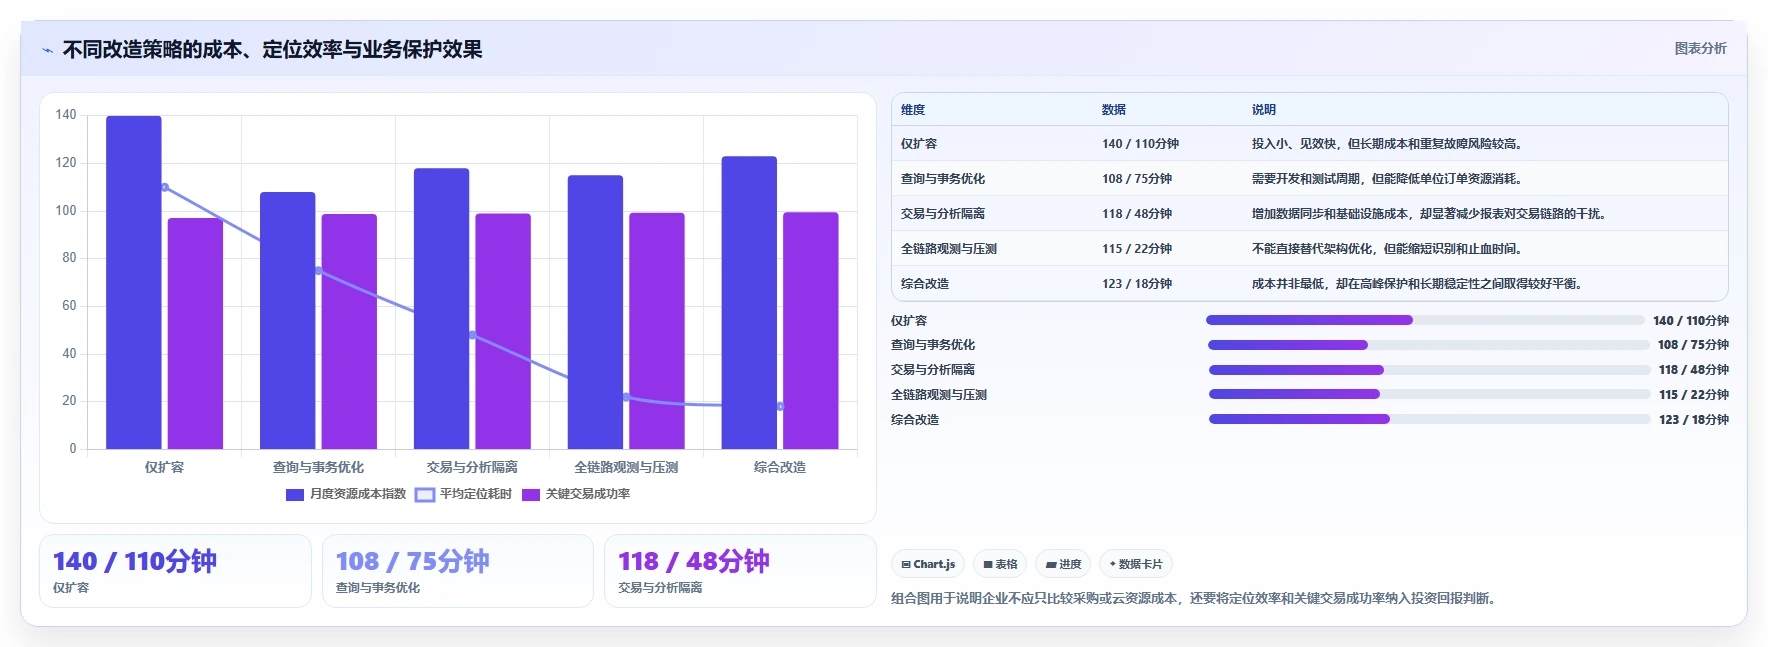
Task: Click the line point above 交易与分析隔离
Action: pos(472,335)
